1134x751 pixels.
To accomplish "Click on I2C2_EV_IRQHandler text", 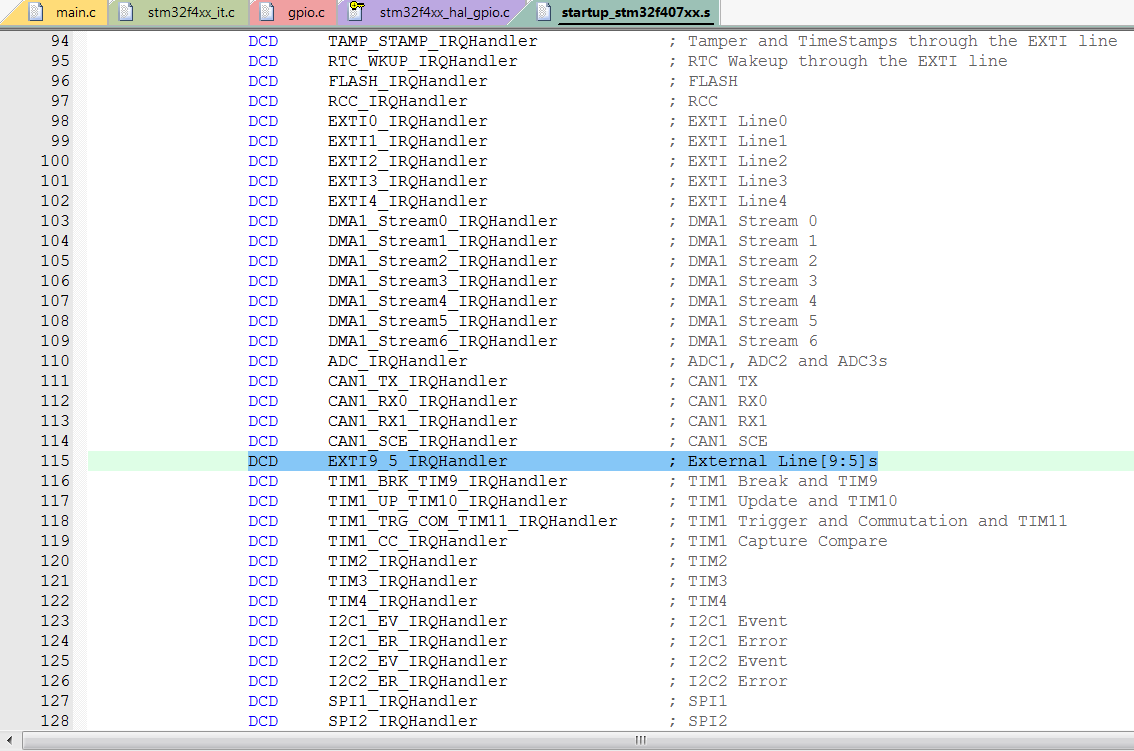I will (417, 661).
